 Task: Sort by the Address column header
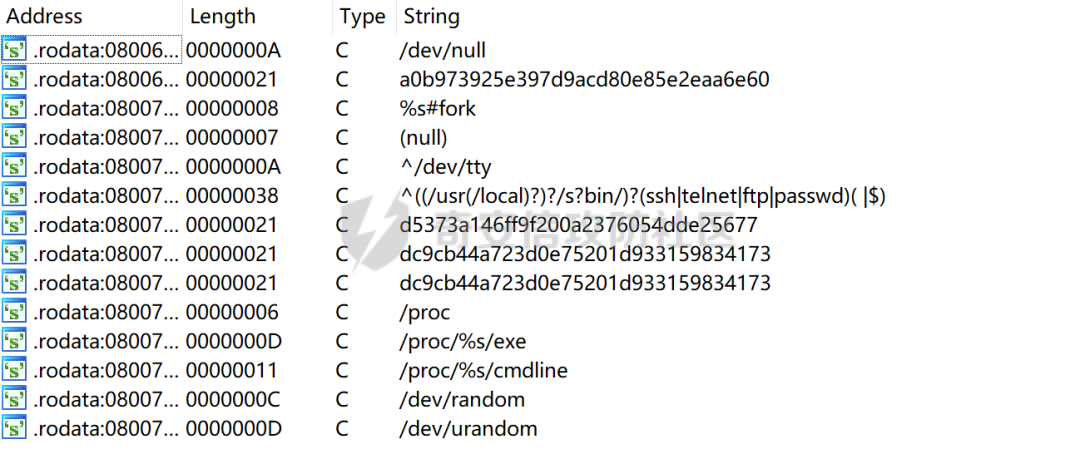(44, 16)
